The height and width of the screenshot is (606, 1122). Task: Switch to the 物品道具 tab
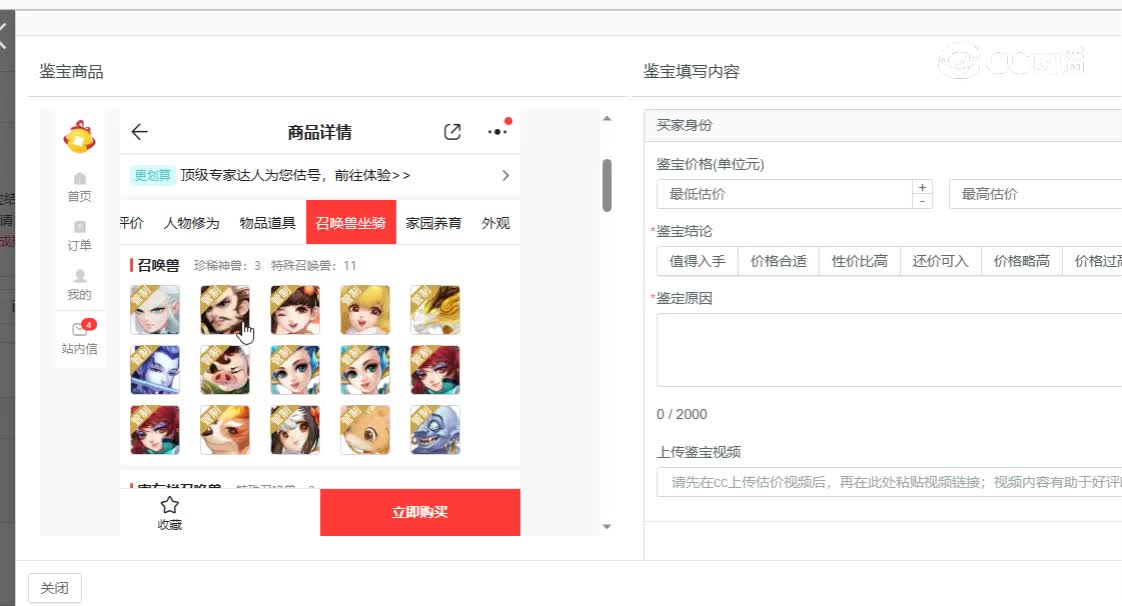(268, 223)
